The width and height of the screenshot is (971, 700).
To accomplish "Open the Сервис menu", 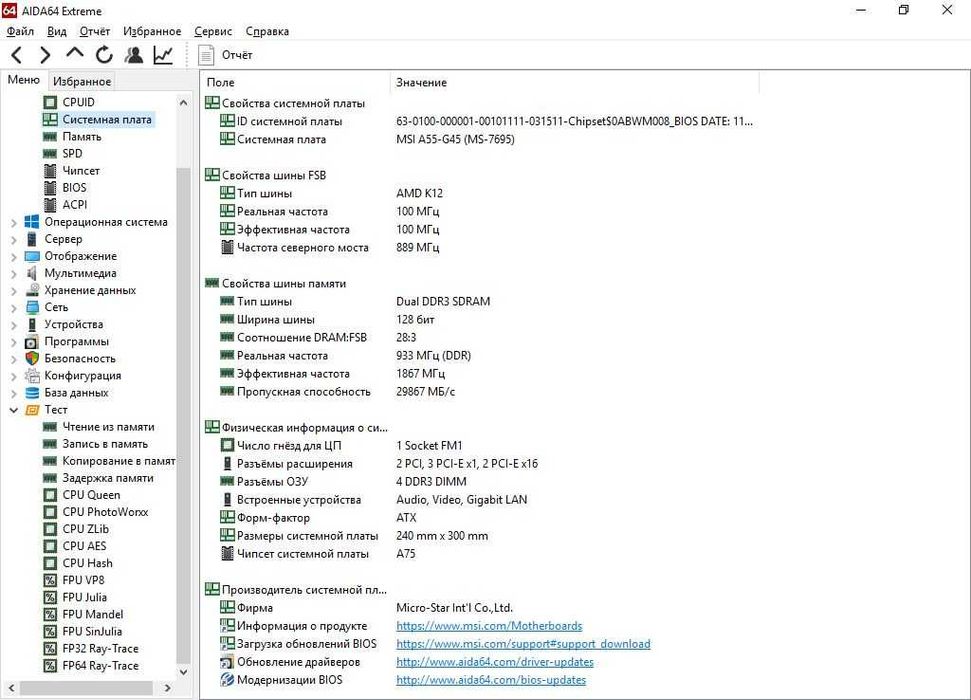I will 213,32.
